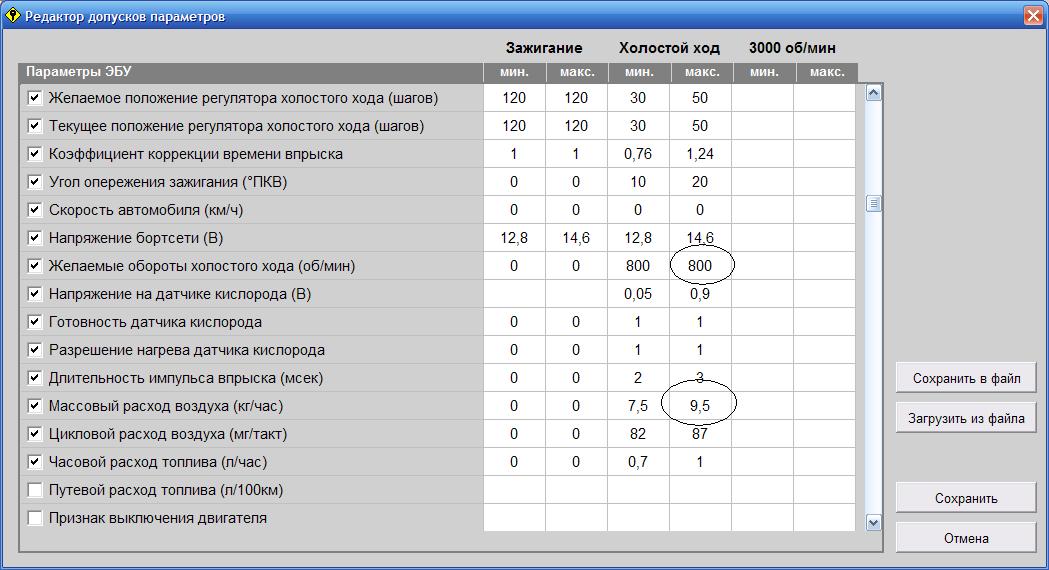Toggle the Массовый расход воздуха checkbox

tap(35, 406)
